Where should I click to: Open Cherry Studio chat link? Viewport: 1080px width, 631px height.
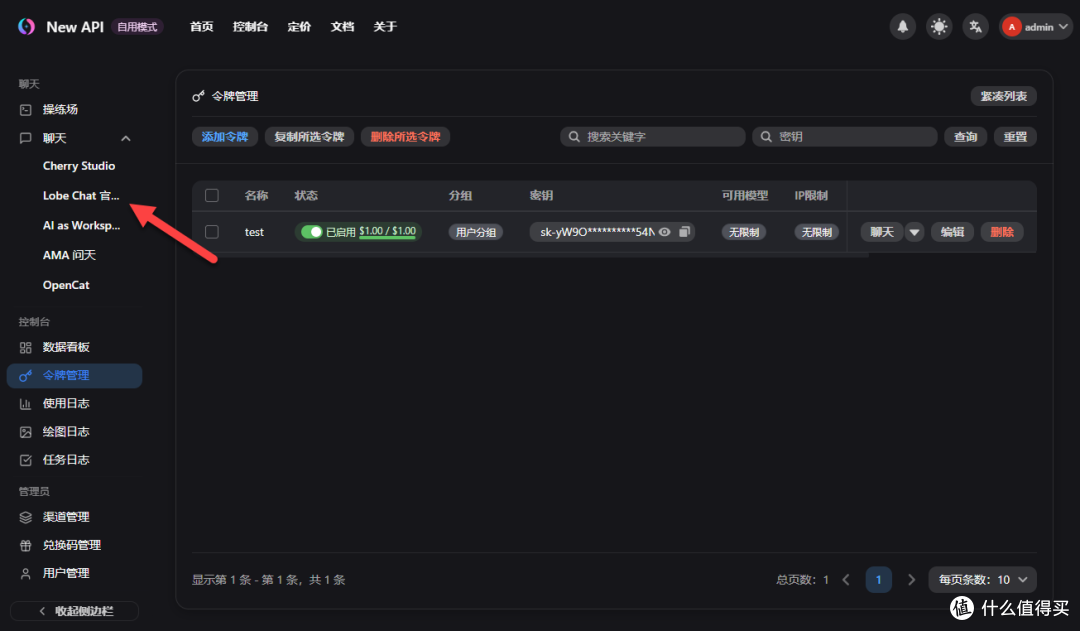click(79, 166)
